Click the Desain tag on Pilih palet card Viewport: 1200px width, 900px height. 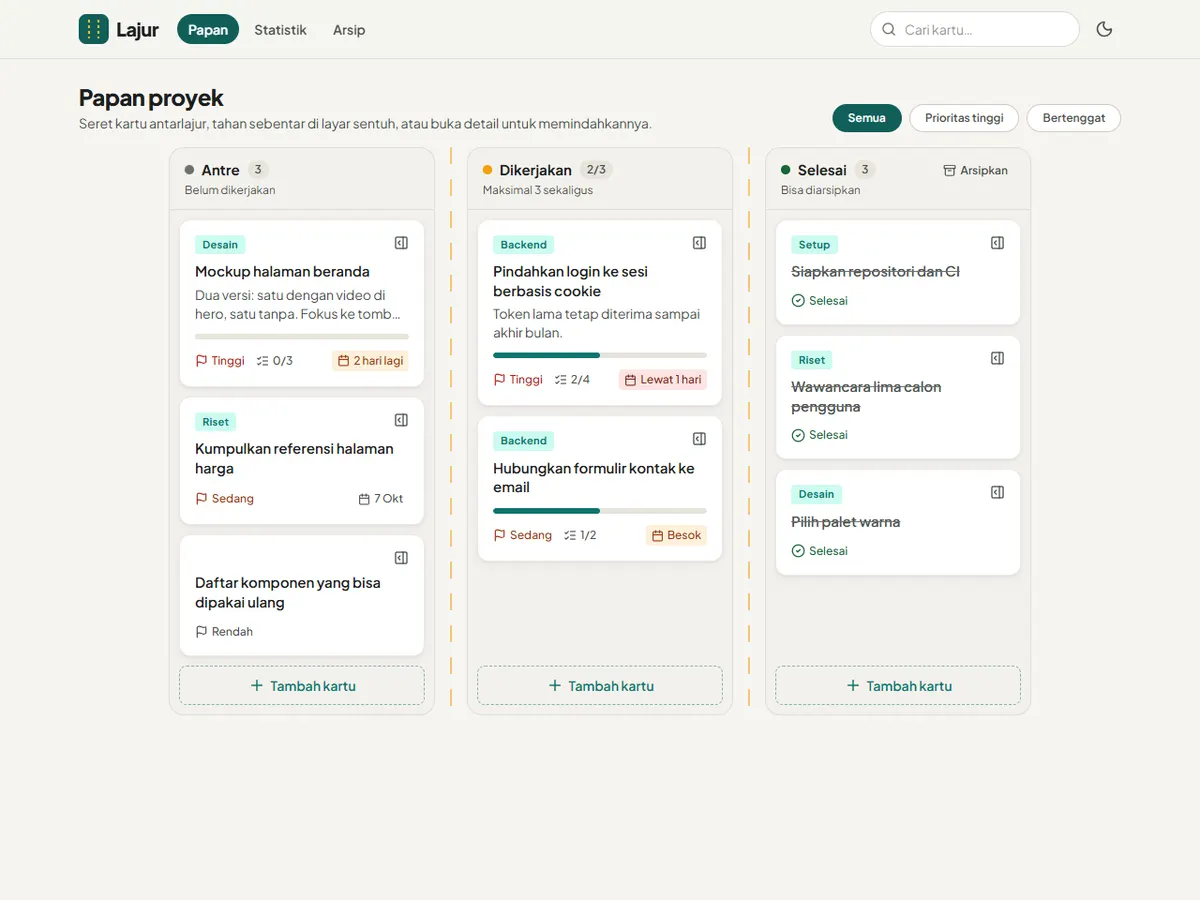(x=816, y=494)
